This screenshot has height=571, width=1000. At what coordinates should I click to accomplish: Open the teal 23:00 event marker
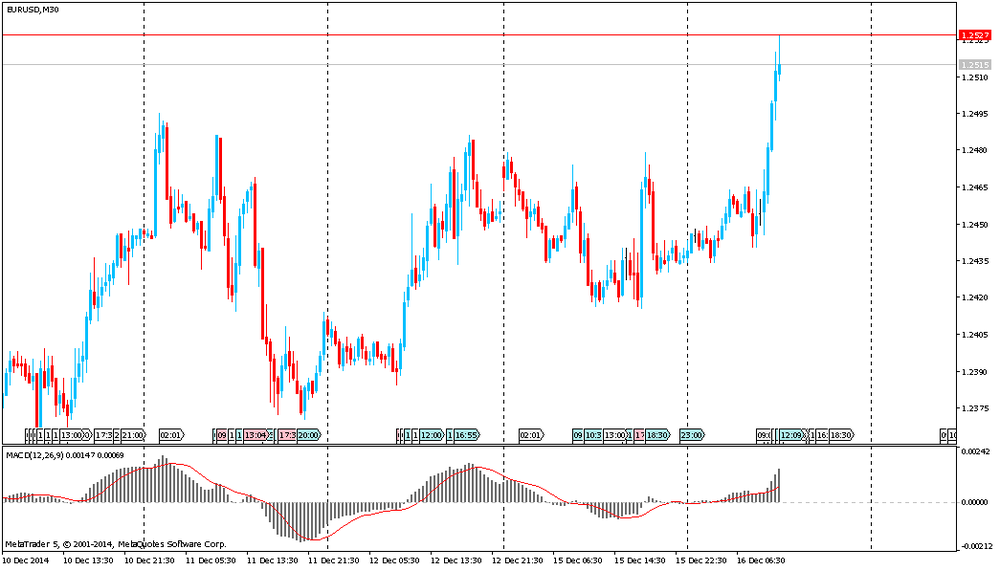click(690, 435)
